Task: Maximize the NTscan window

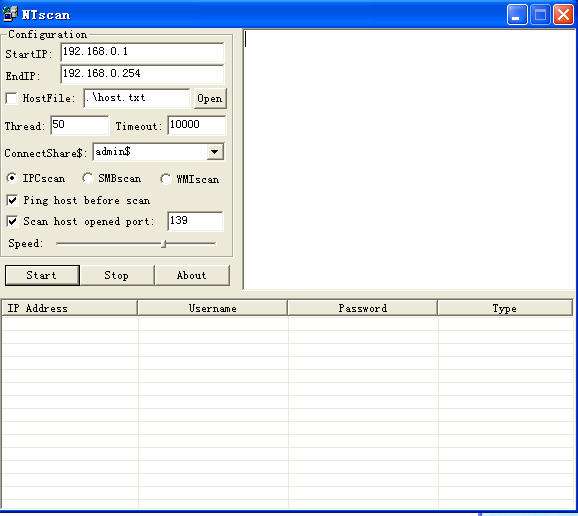Action: [540, 15]
